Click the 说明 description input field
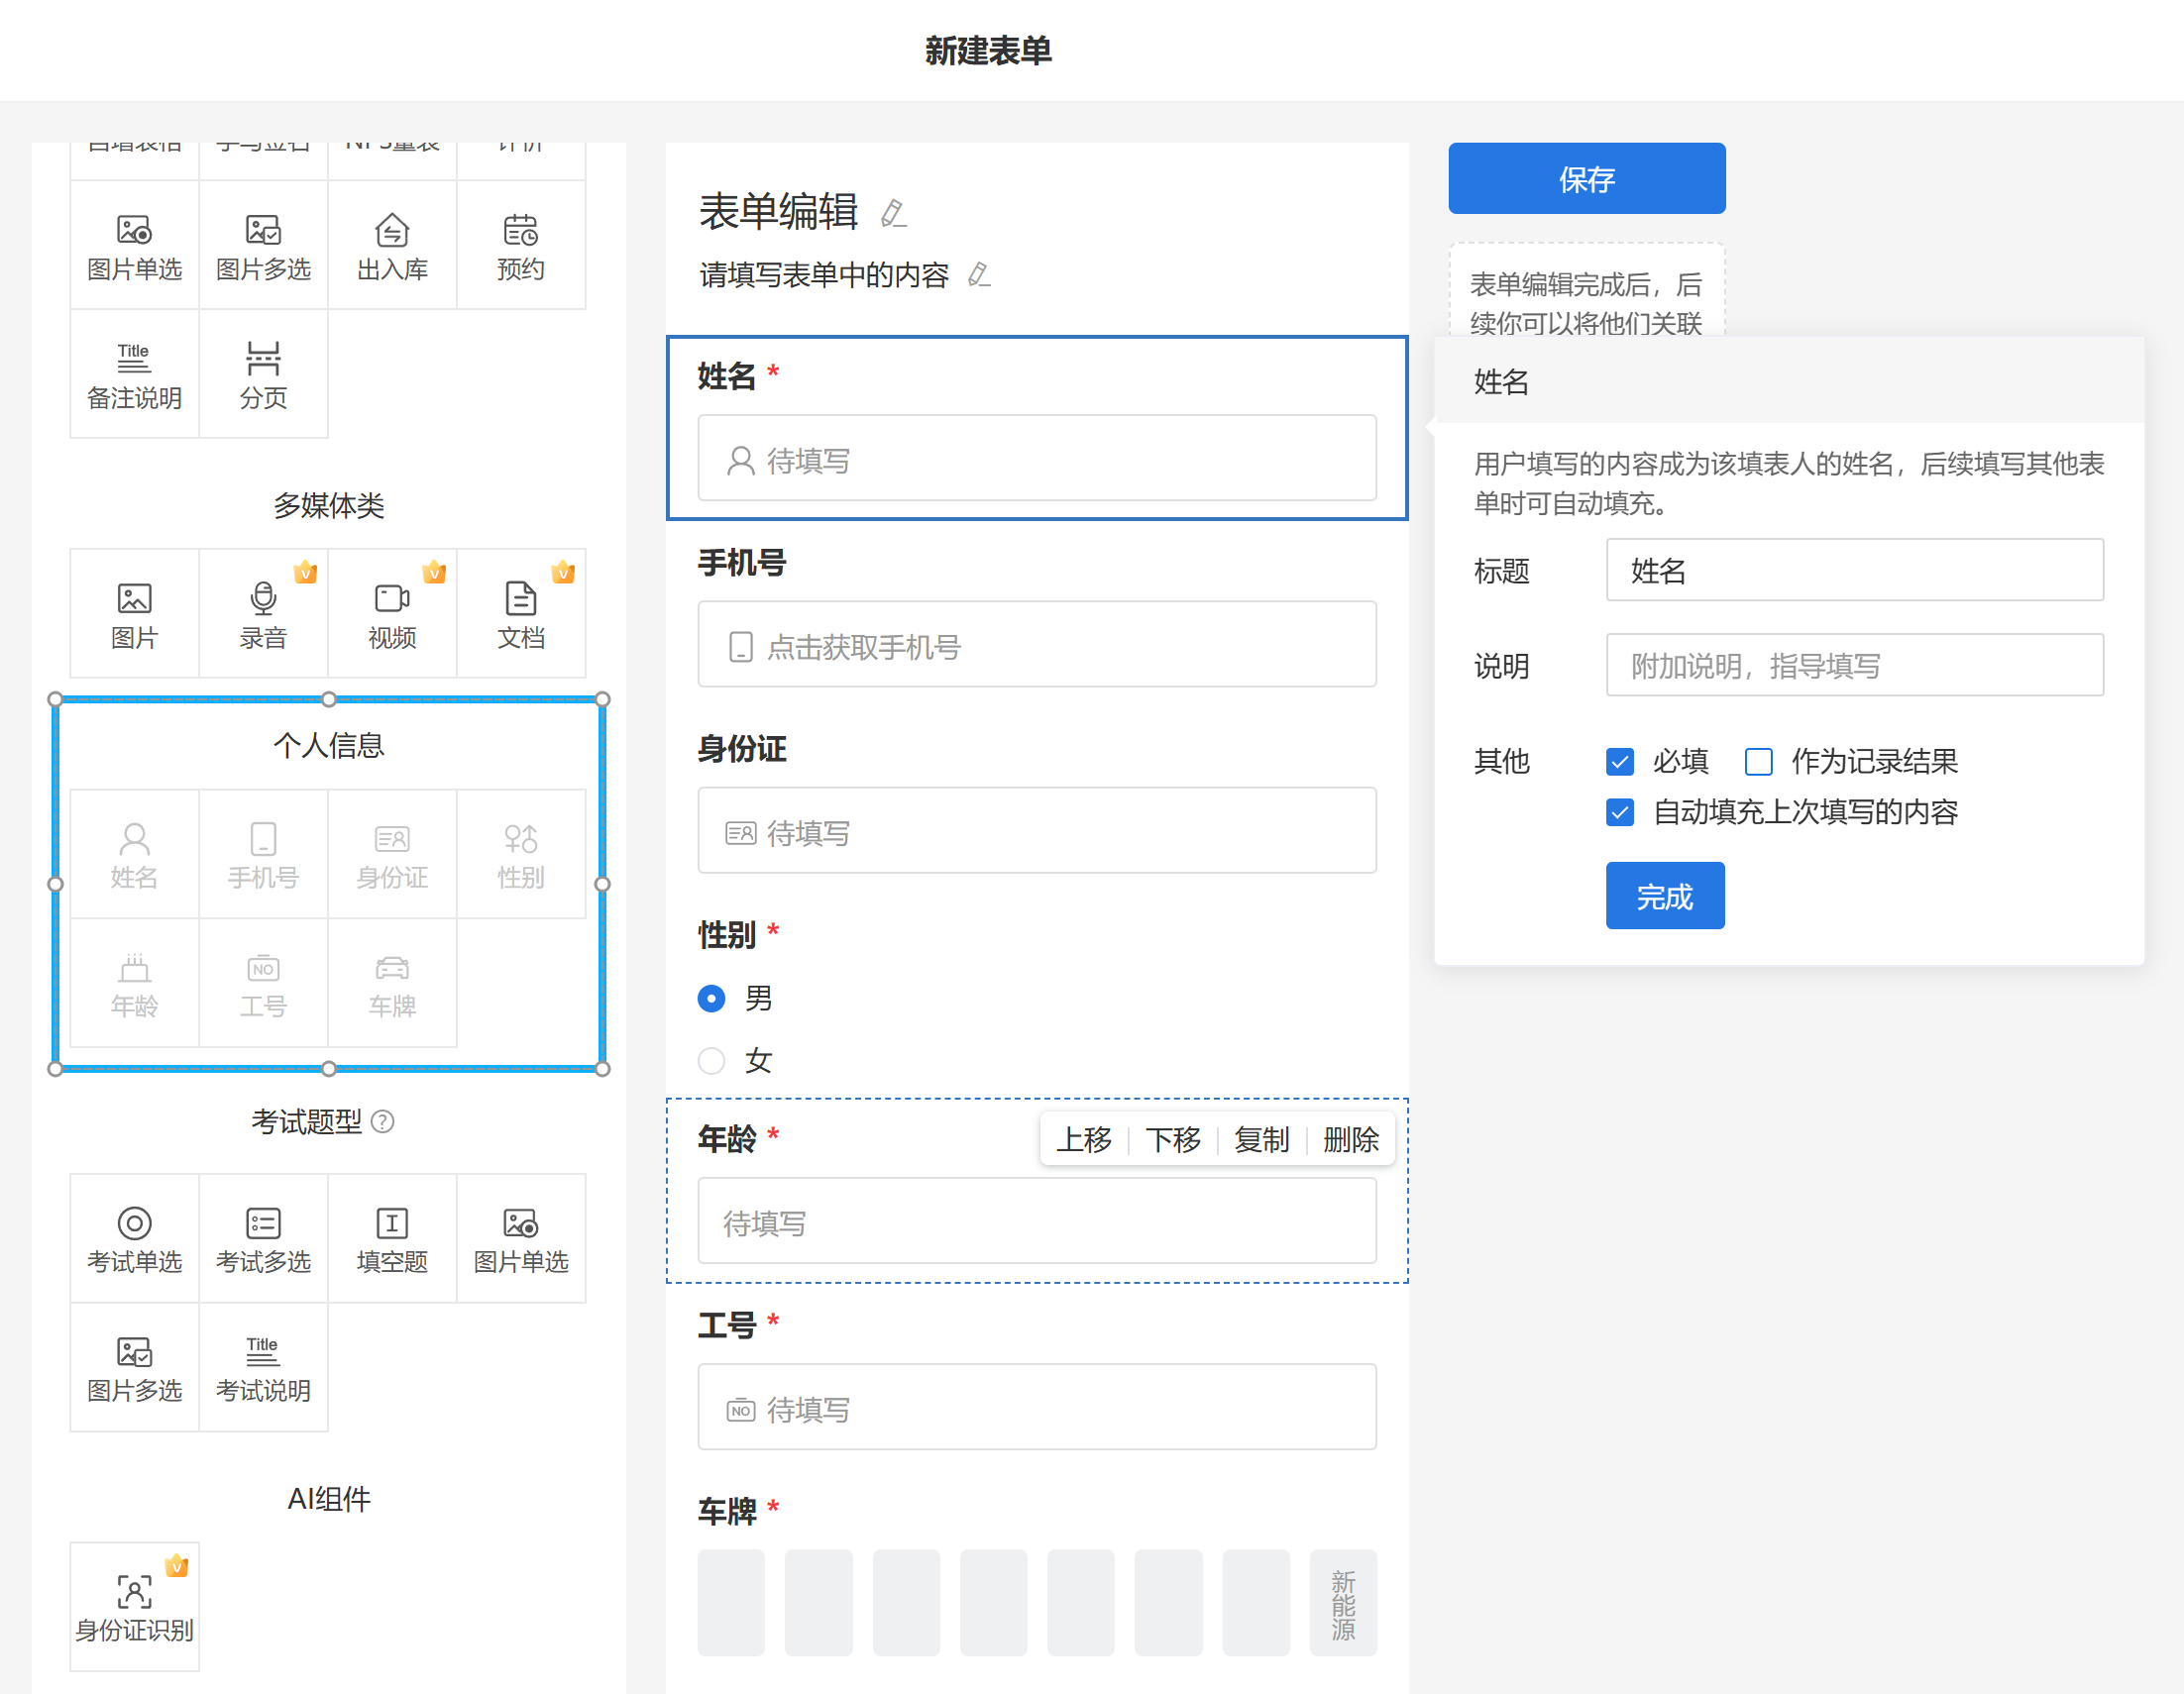2184x1694 pixels. (1854, 665)
